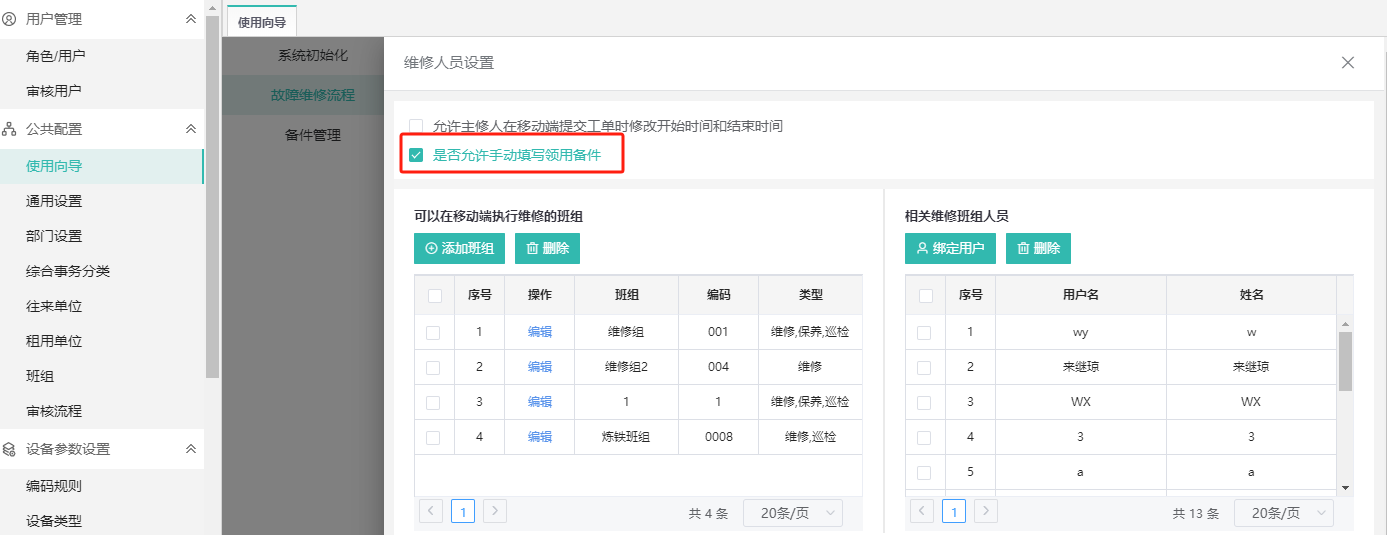This screenshot has width=1387, height=535.
Task: Click 删除 button in the 相关维修班组人员 panel
Action: (x=1038, y=248)
